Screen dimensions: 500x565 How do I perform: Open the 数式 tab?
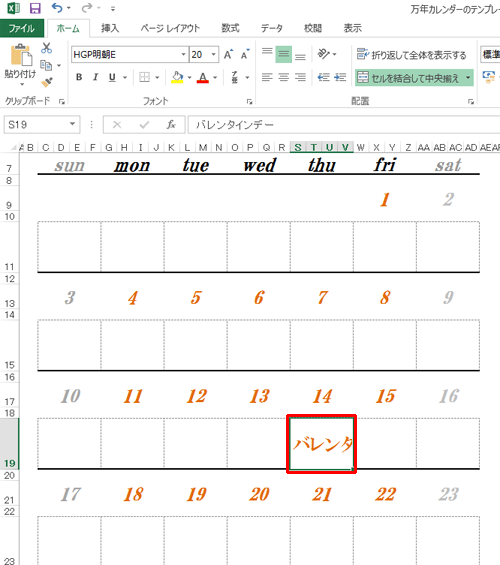pos(230,28)
